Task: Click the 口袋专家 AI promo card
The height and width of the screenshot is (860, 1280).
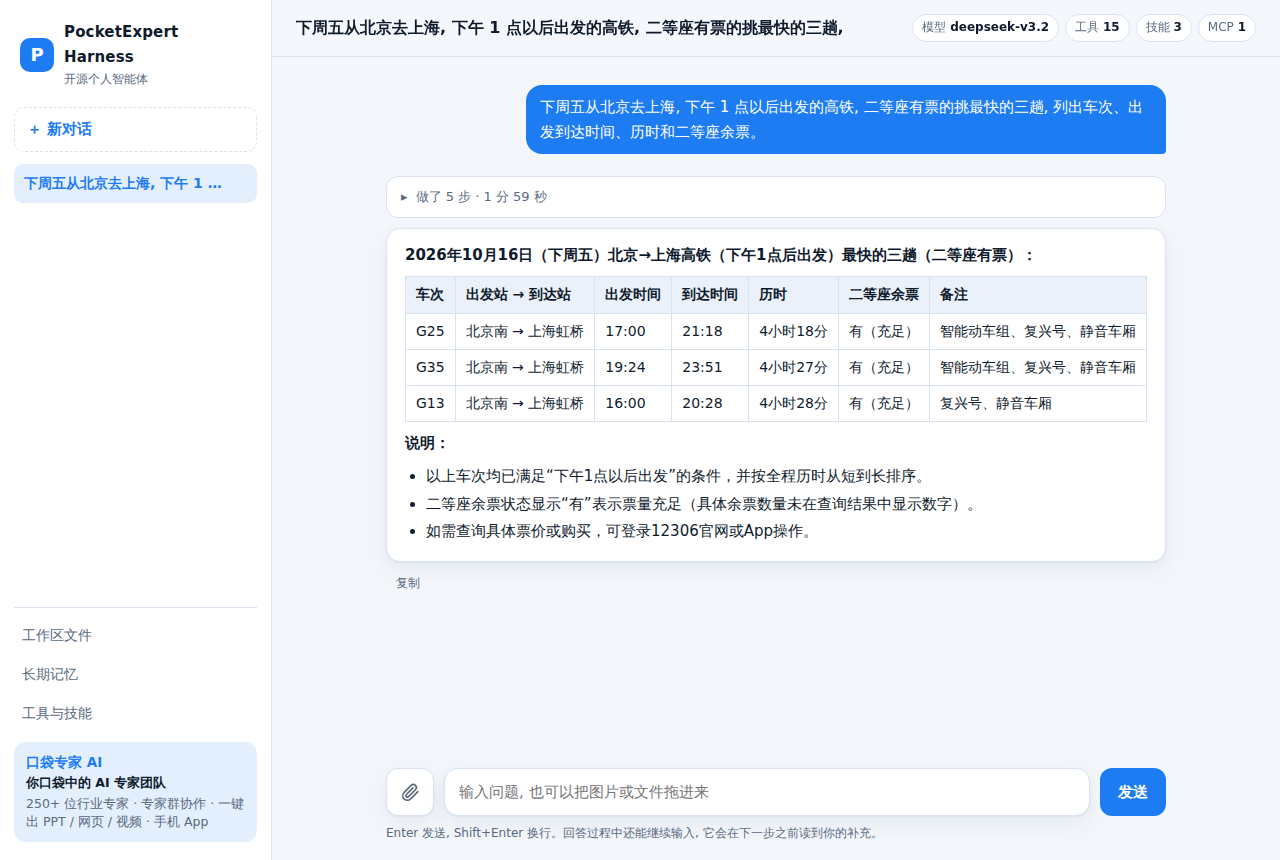Action: click(135, 792)
